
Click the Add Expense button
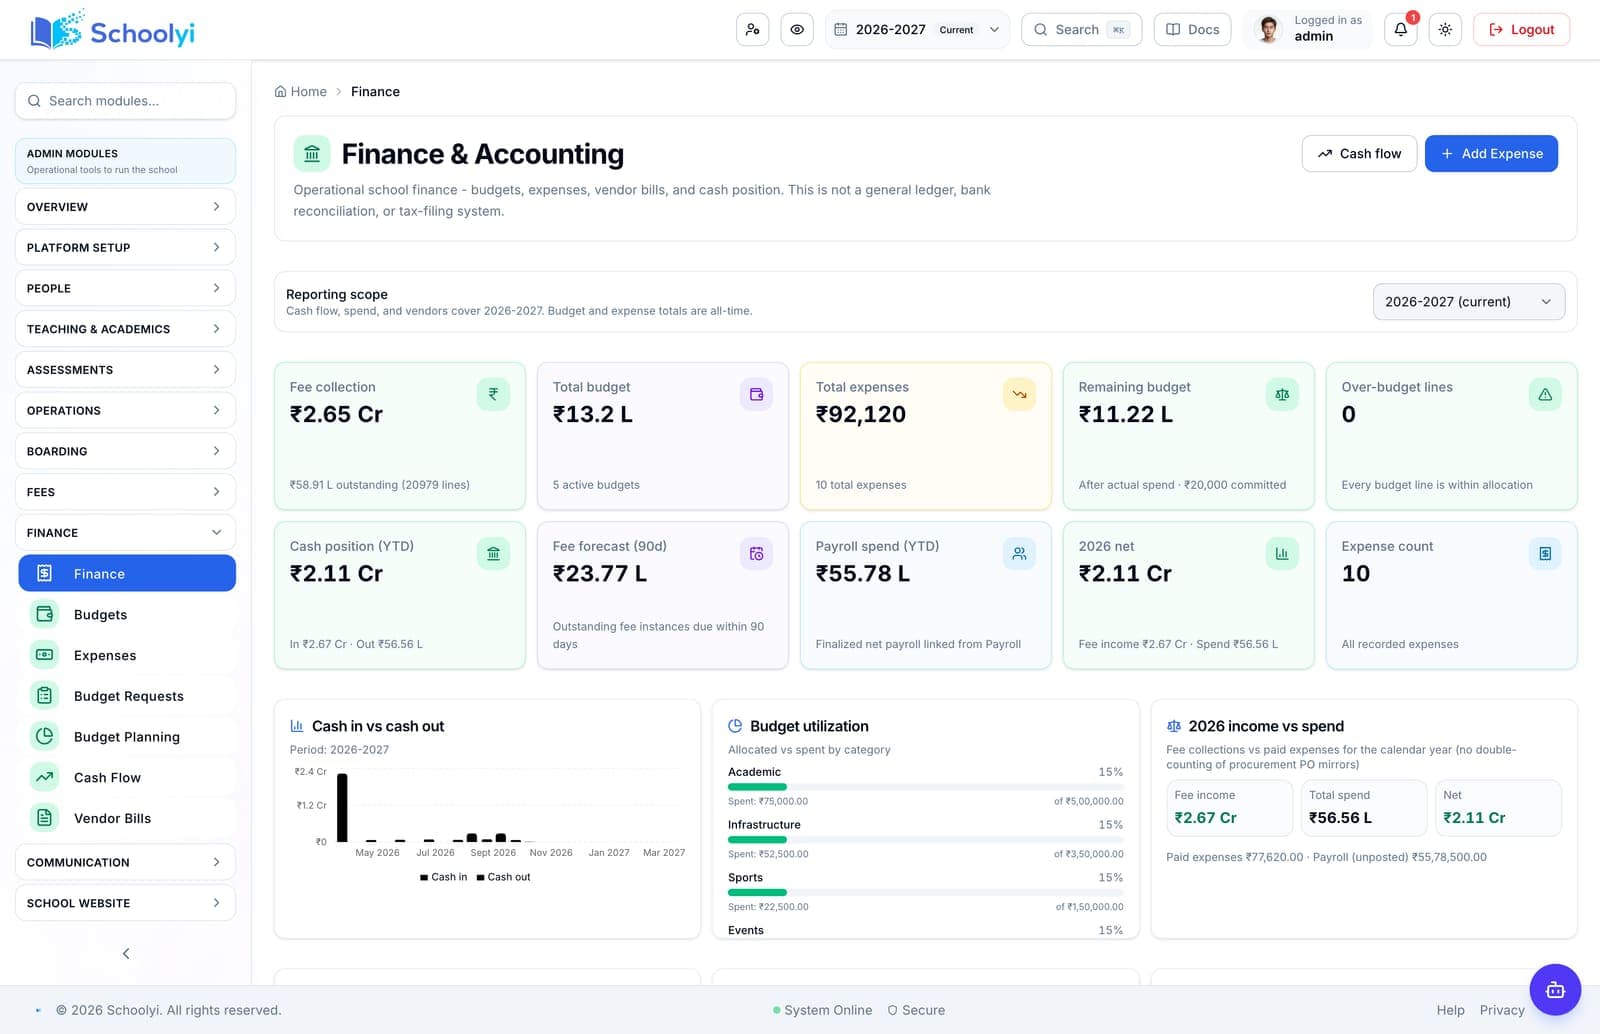[x=1491, y=153]
